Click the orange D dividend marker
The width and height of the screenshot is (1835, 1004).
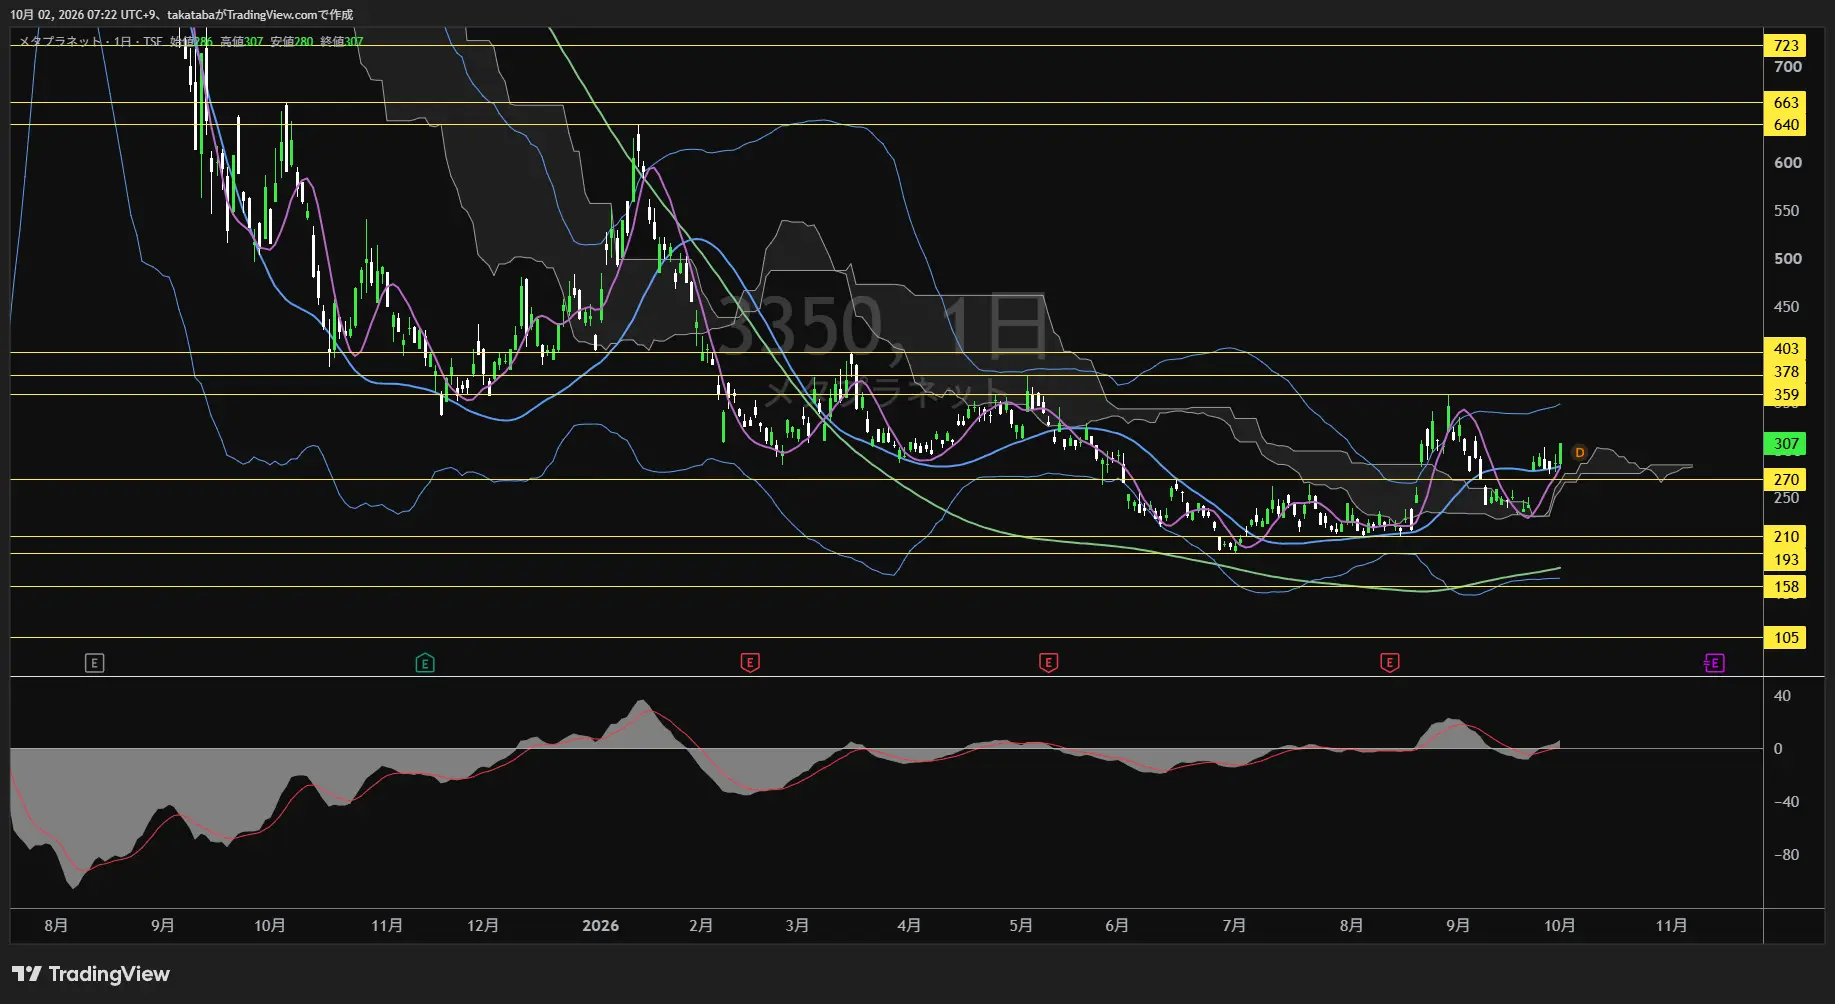pyautogui.click(x=1579, y=453)
